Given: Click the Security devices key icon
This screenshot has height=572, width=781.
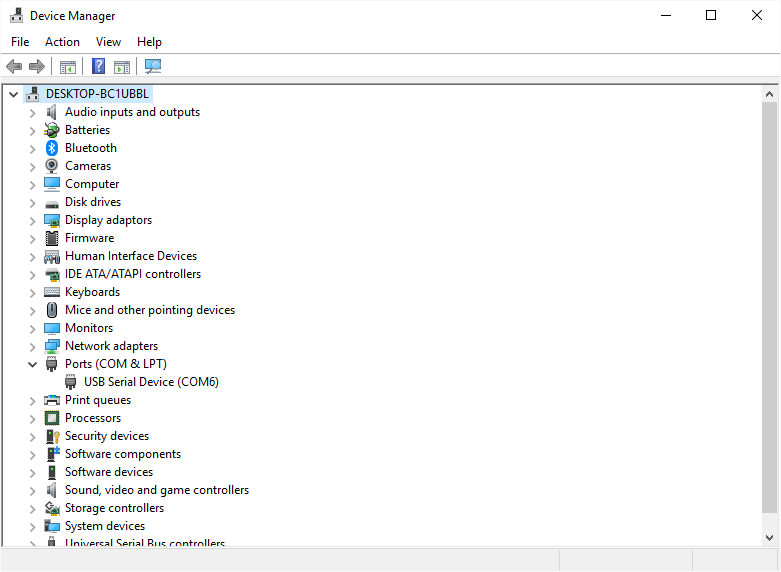Looking at the screenshot, I should 52,436.
